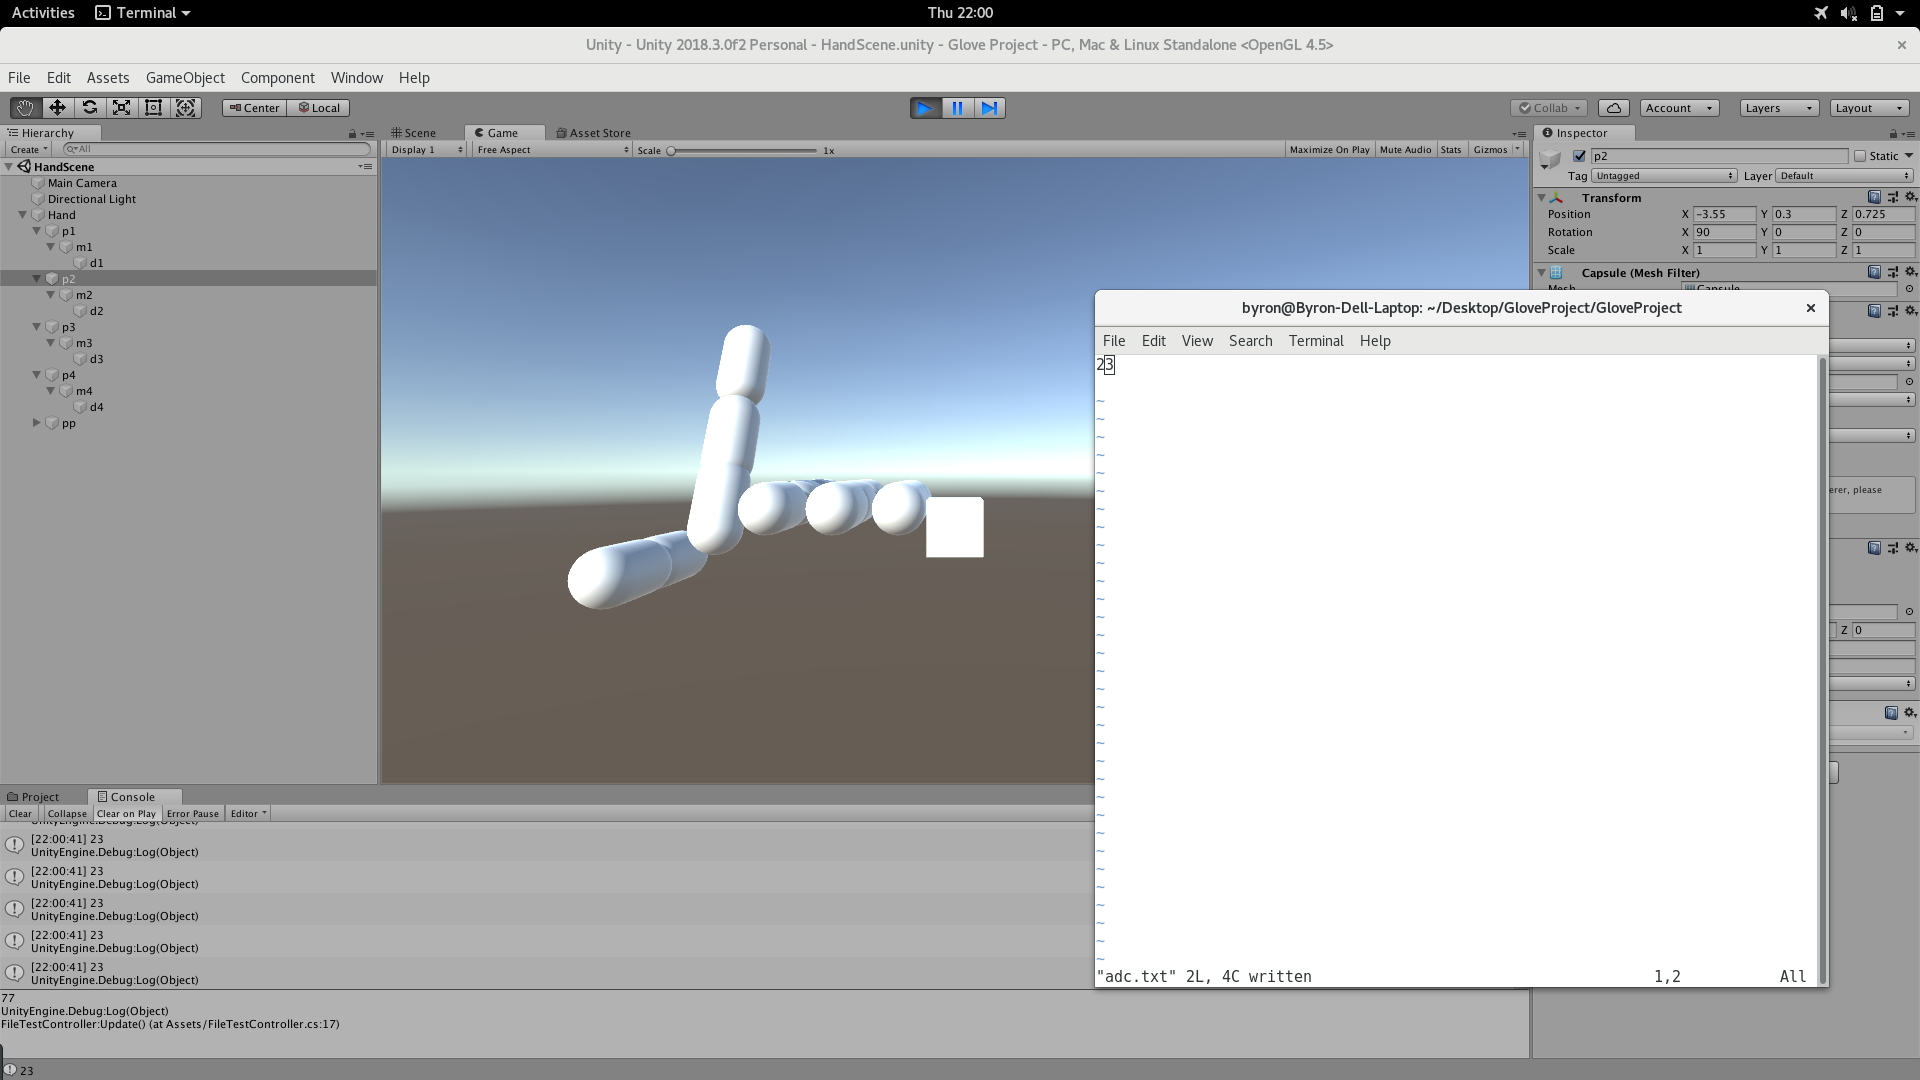The width and height of the screenshot is (1920, 1080).
Task: Expand the pp object in hierarchy
Action: 37,423
